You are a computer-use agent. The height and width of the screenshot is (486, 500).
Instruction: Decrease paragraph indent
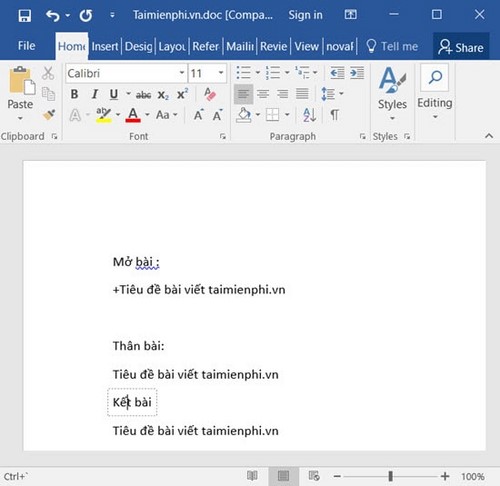[x=337, y=73]
